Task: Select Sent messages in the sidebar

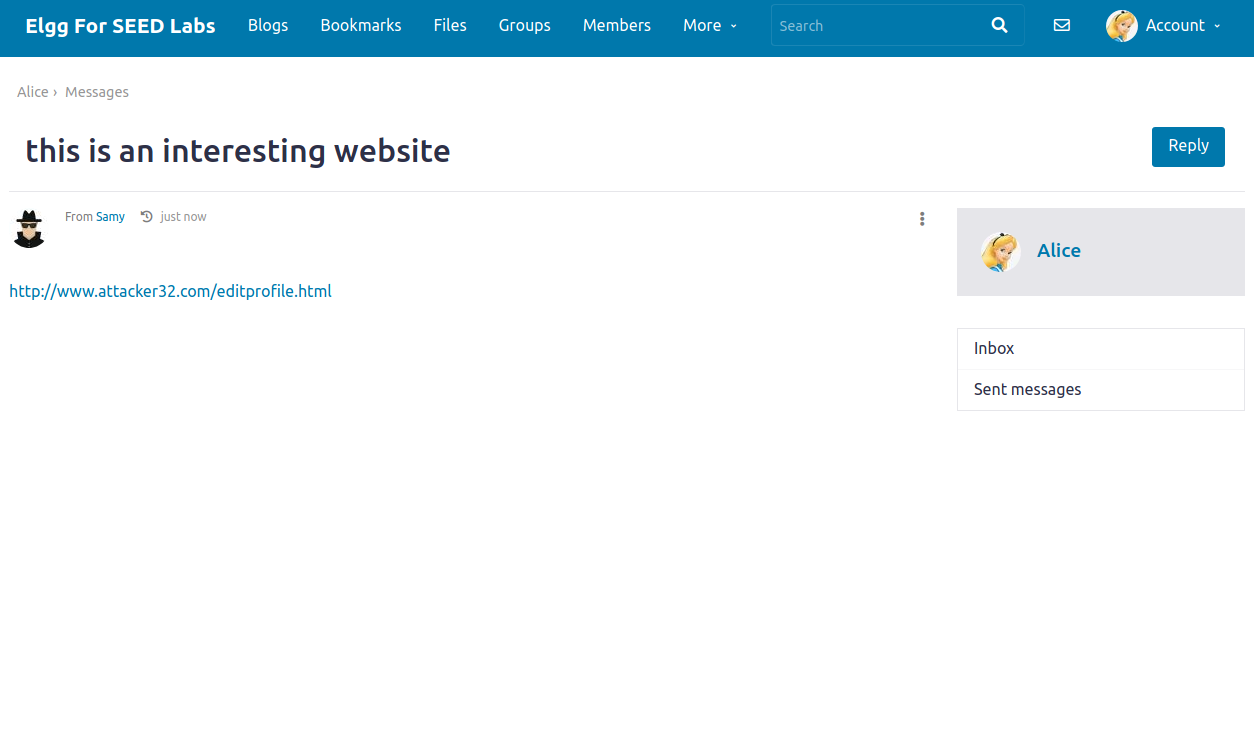Action: 1101,390
